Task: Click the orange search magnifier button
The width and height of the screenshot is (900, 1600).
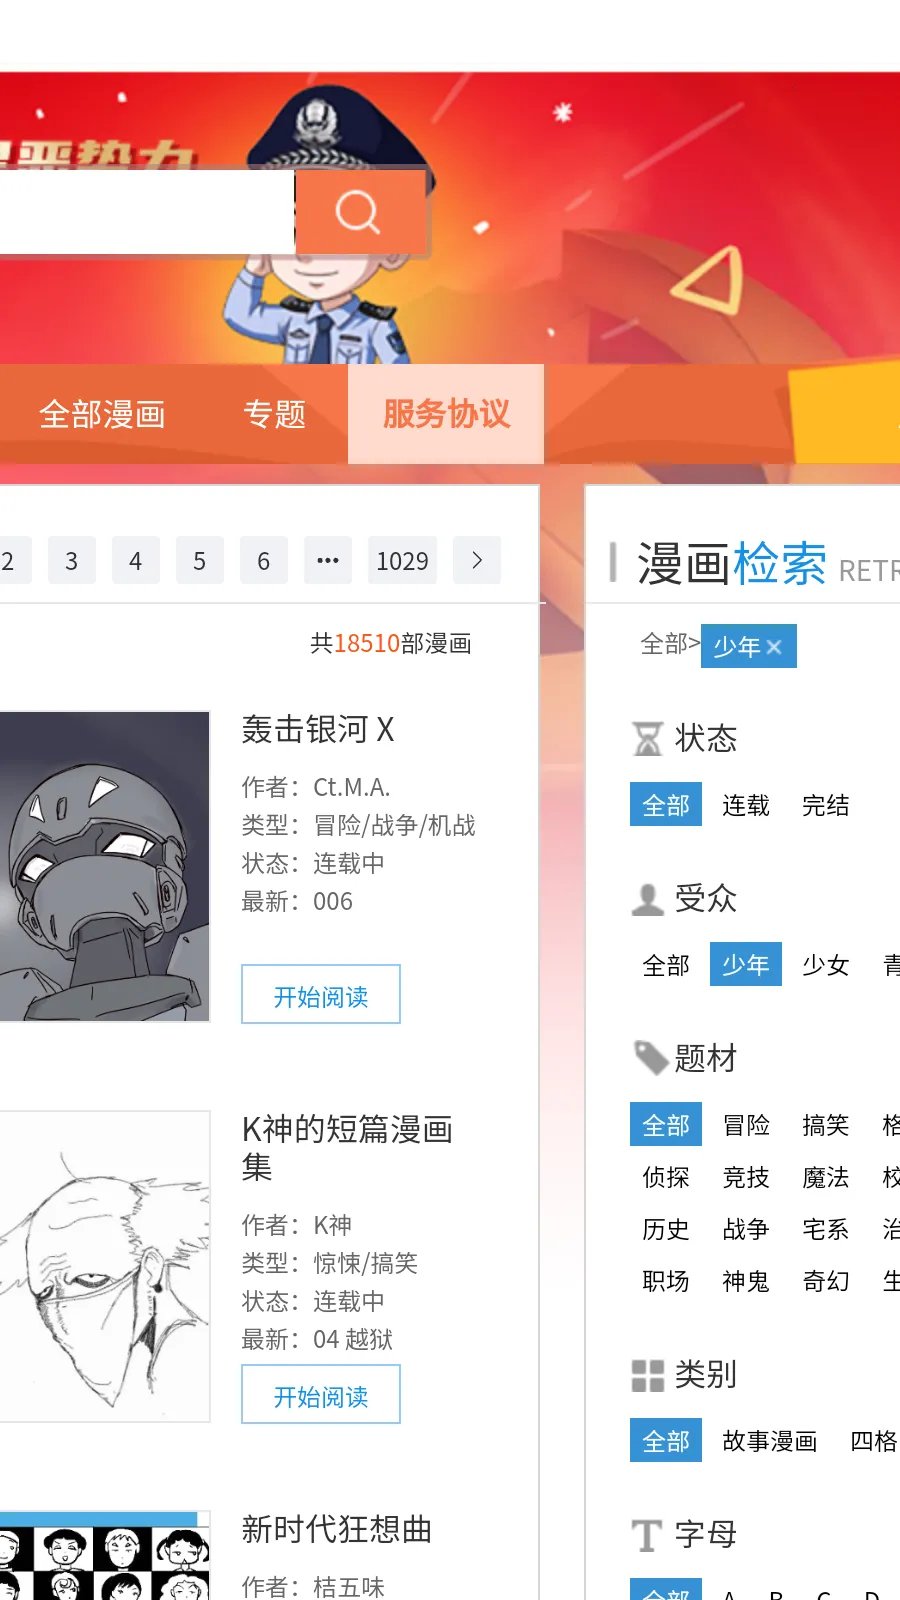Action: click(x=360, y=212)
